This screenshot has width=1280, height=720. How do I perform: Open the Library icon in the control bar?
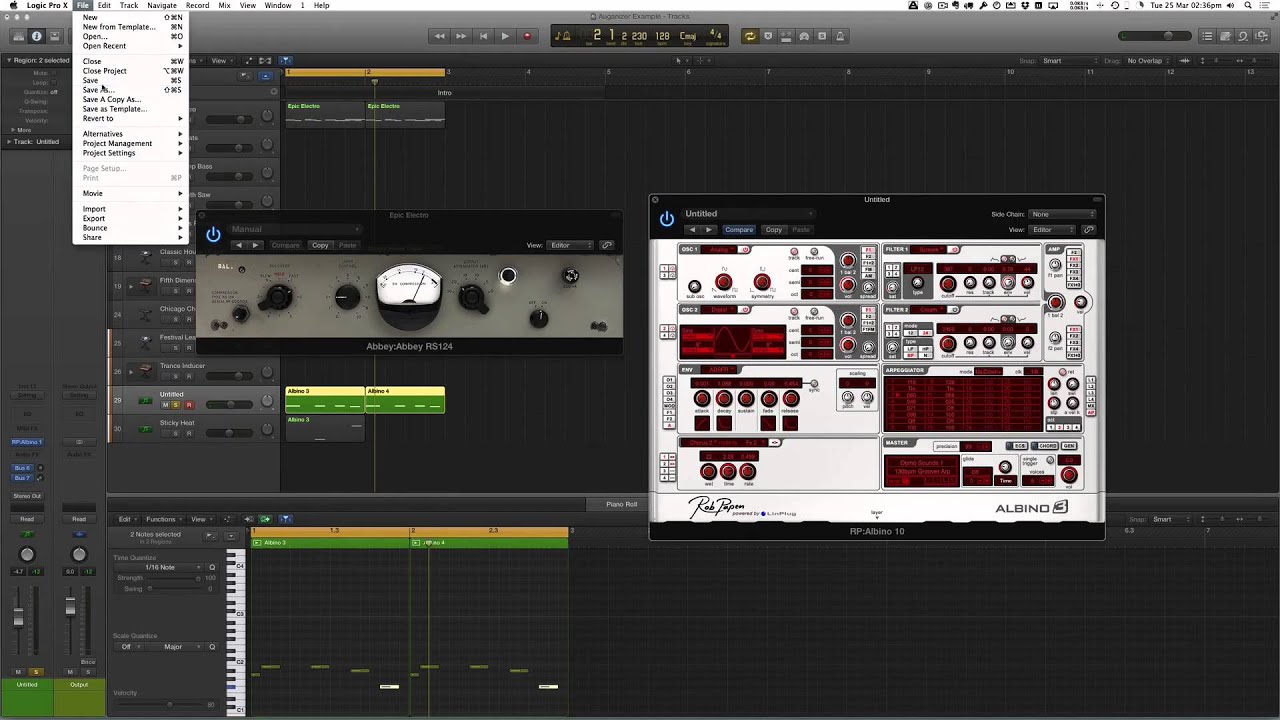click(17, 36)
